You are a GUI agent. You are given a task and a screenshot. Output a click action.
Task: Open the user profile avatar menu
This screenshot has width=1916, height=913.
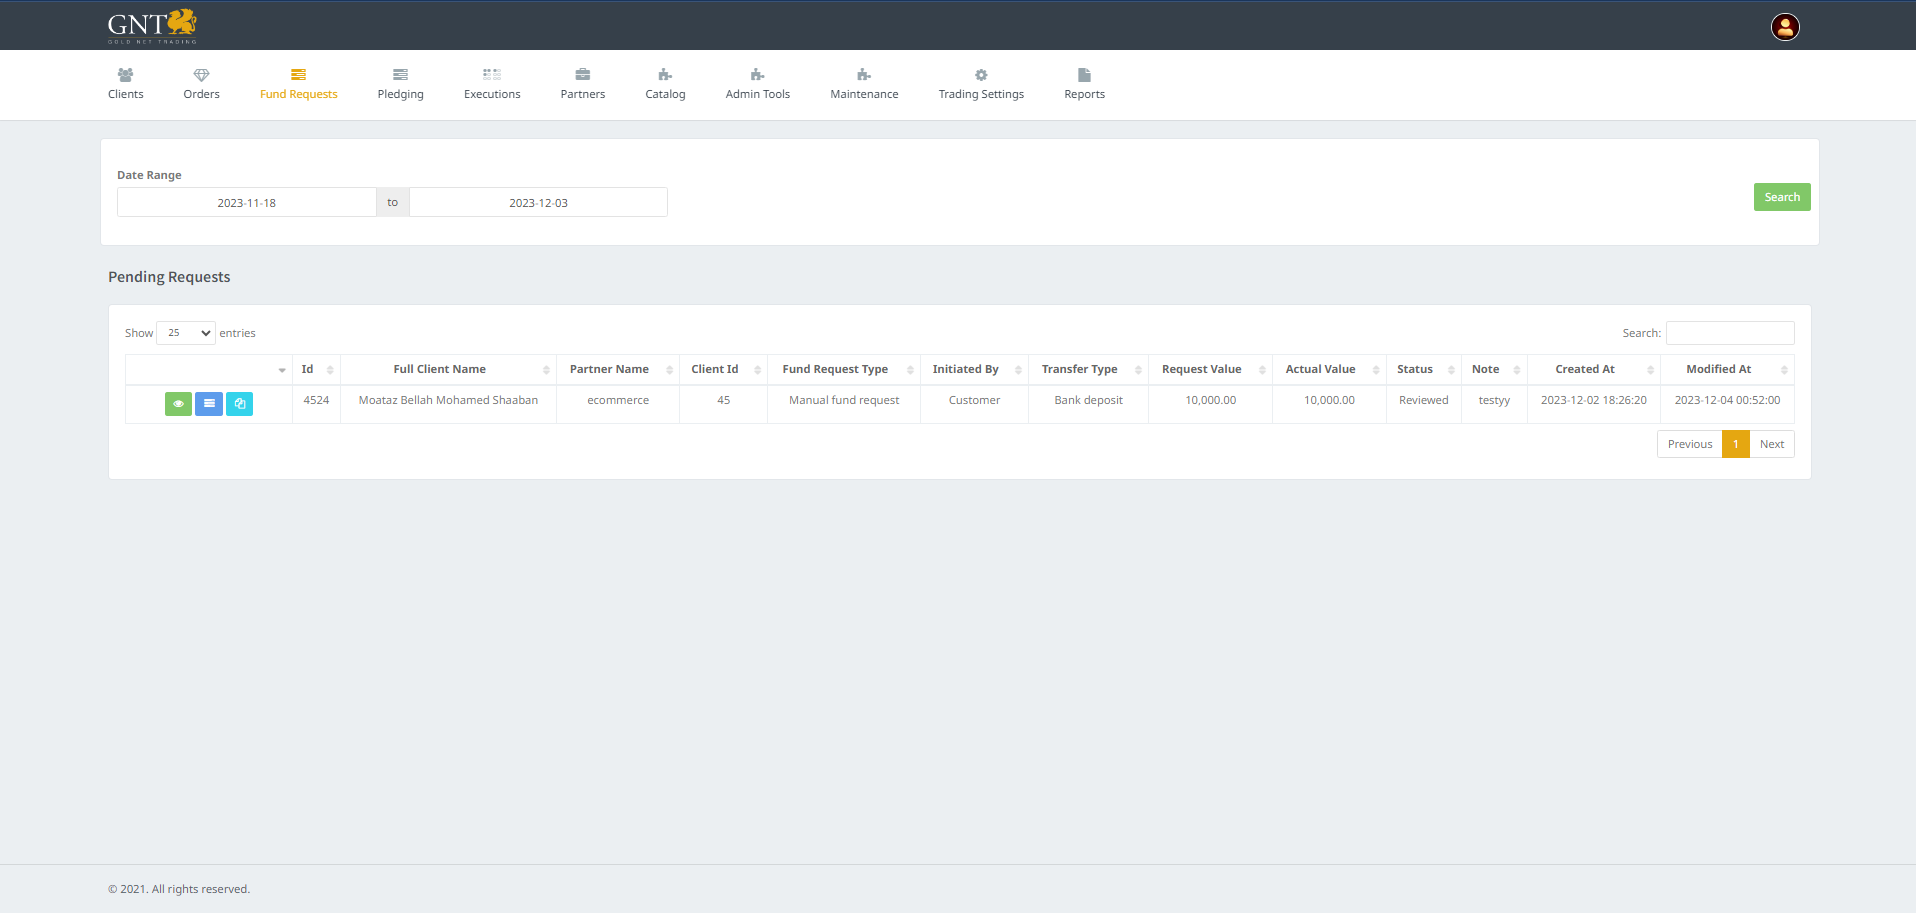[1785, 27]
